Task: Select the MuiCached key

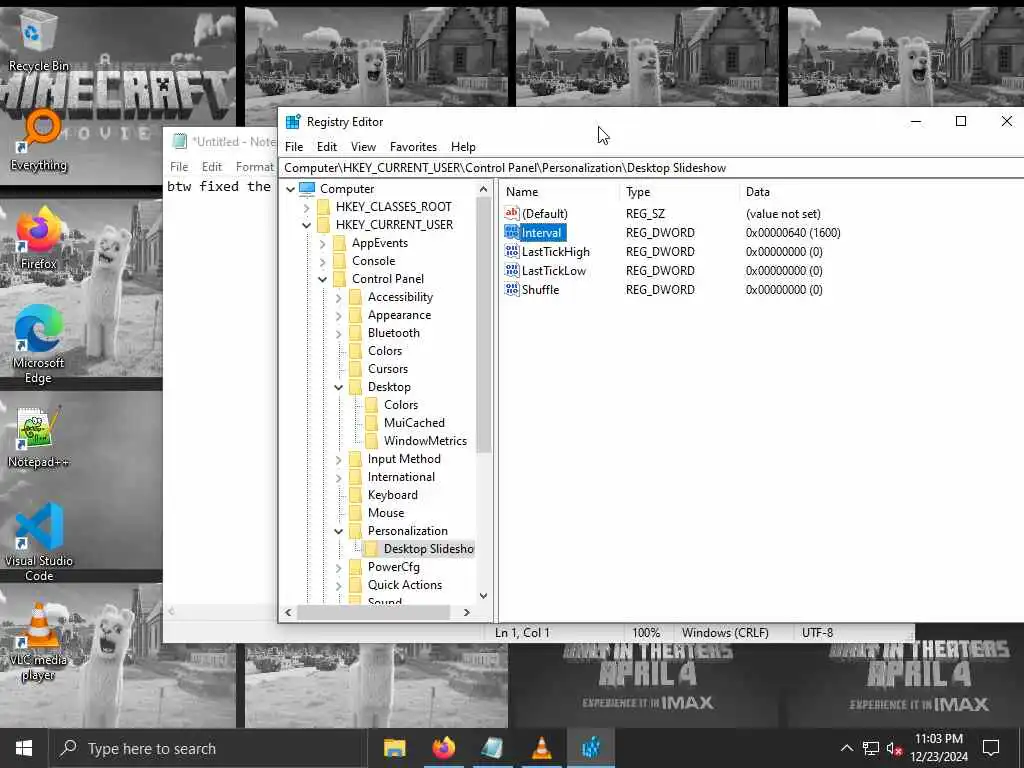Action: [414, 423]
